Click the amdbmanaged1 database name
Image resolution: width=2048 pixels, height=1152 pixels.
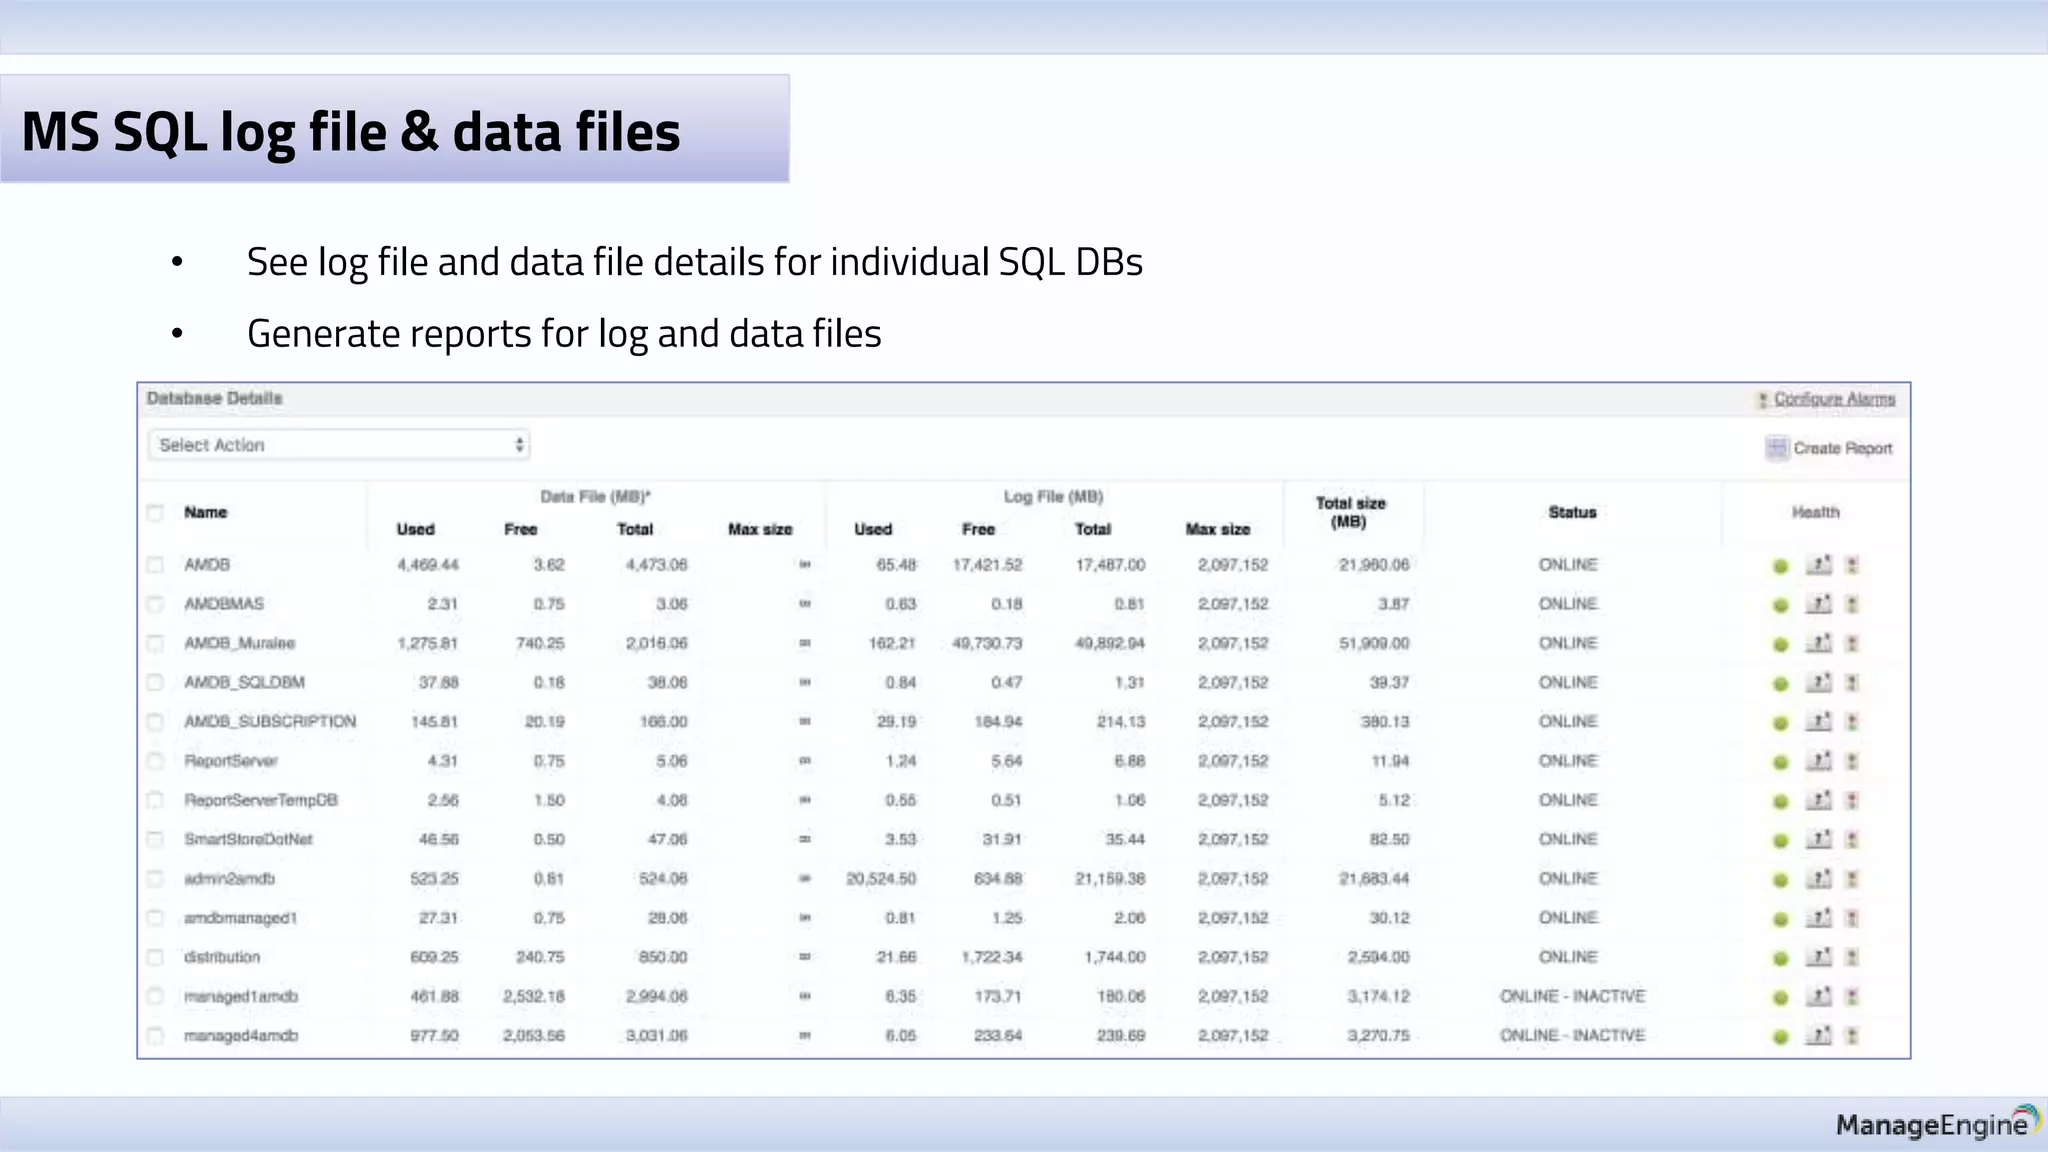click(241, 918)
